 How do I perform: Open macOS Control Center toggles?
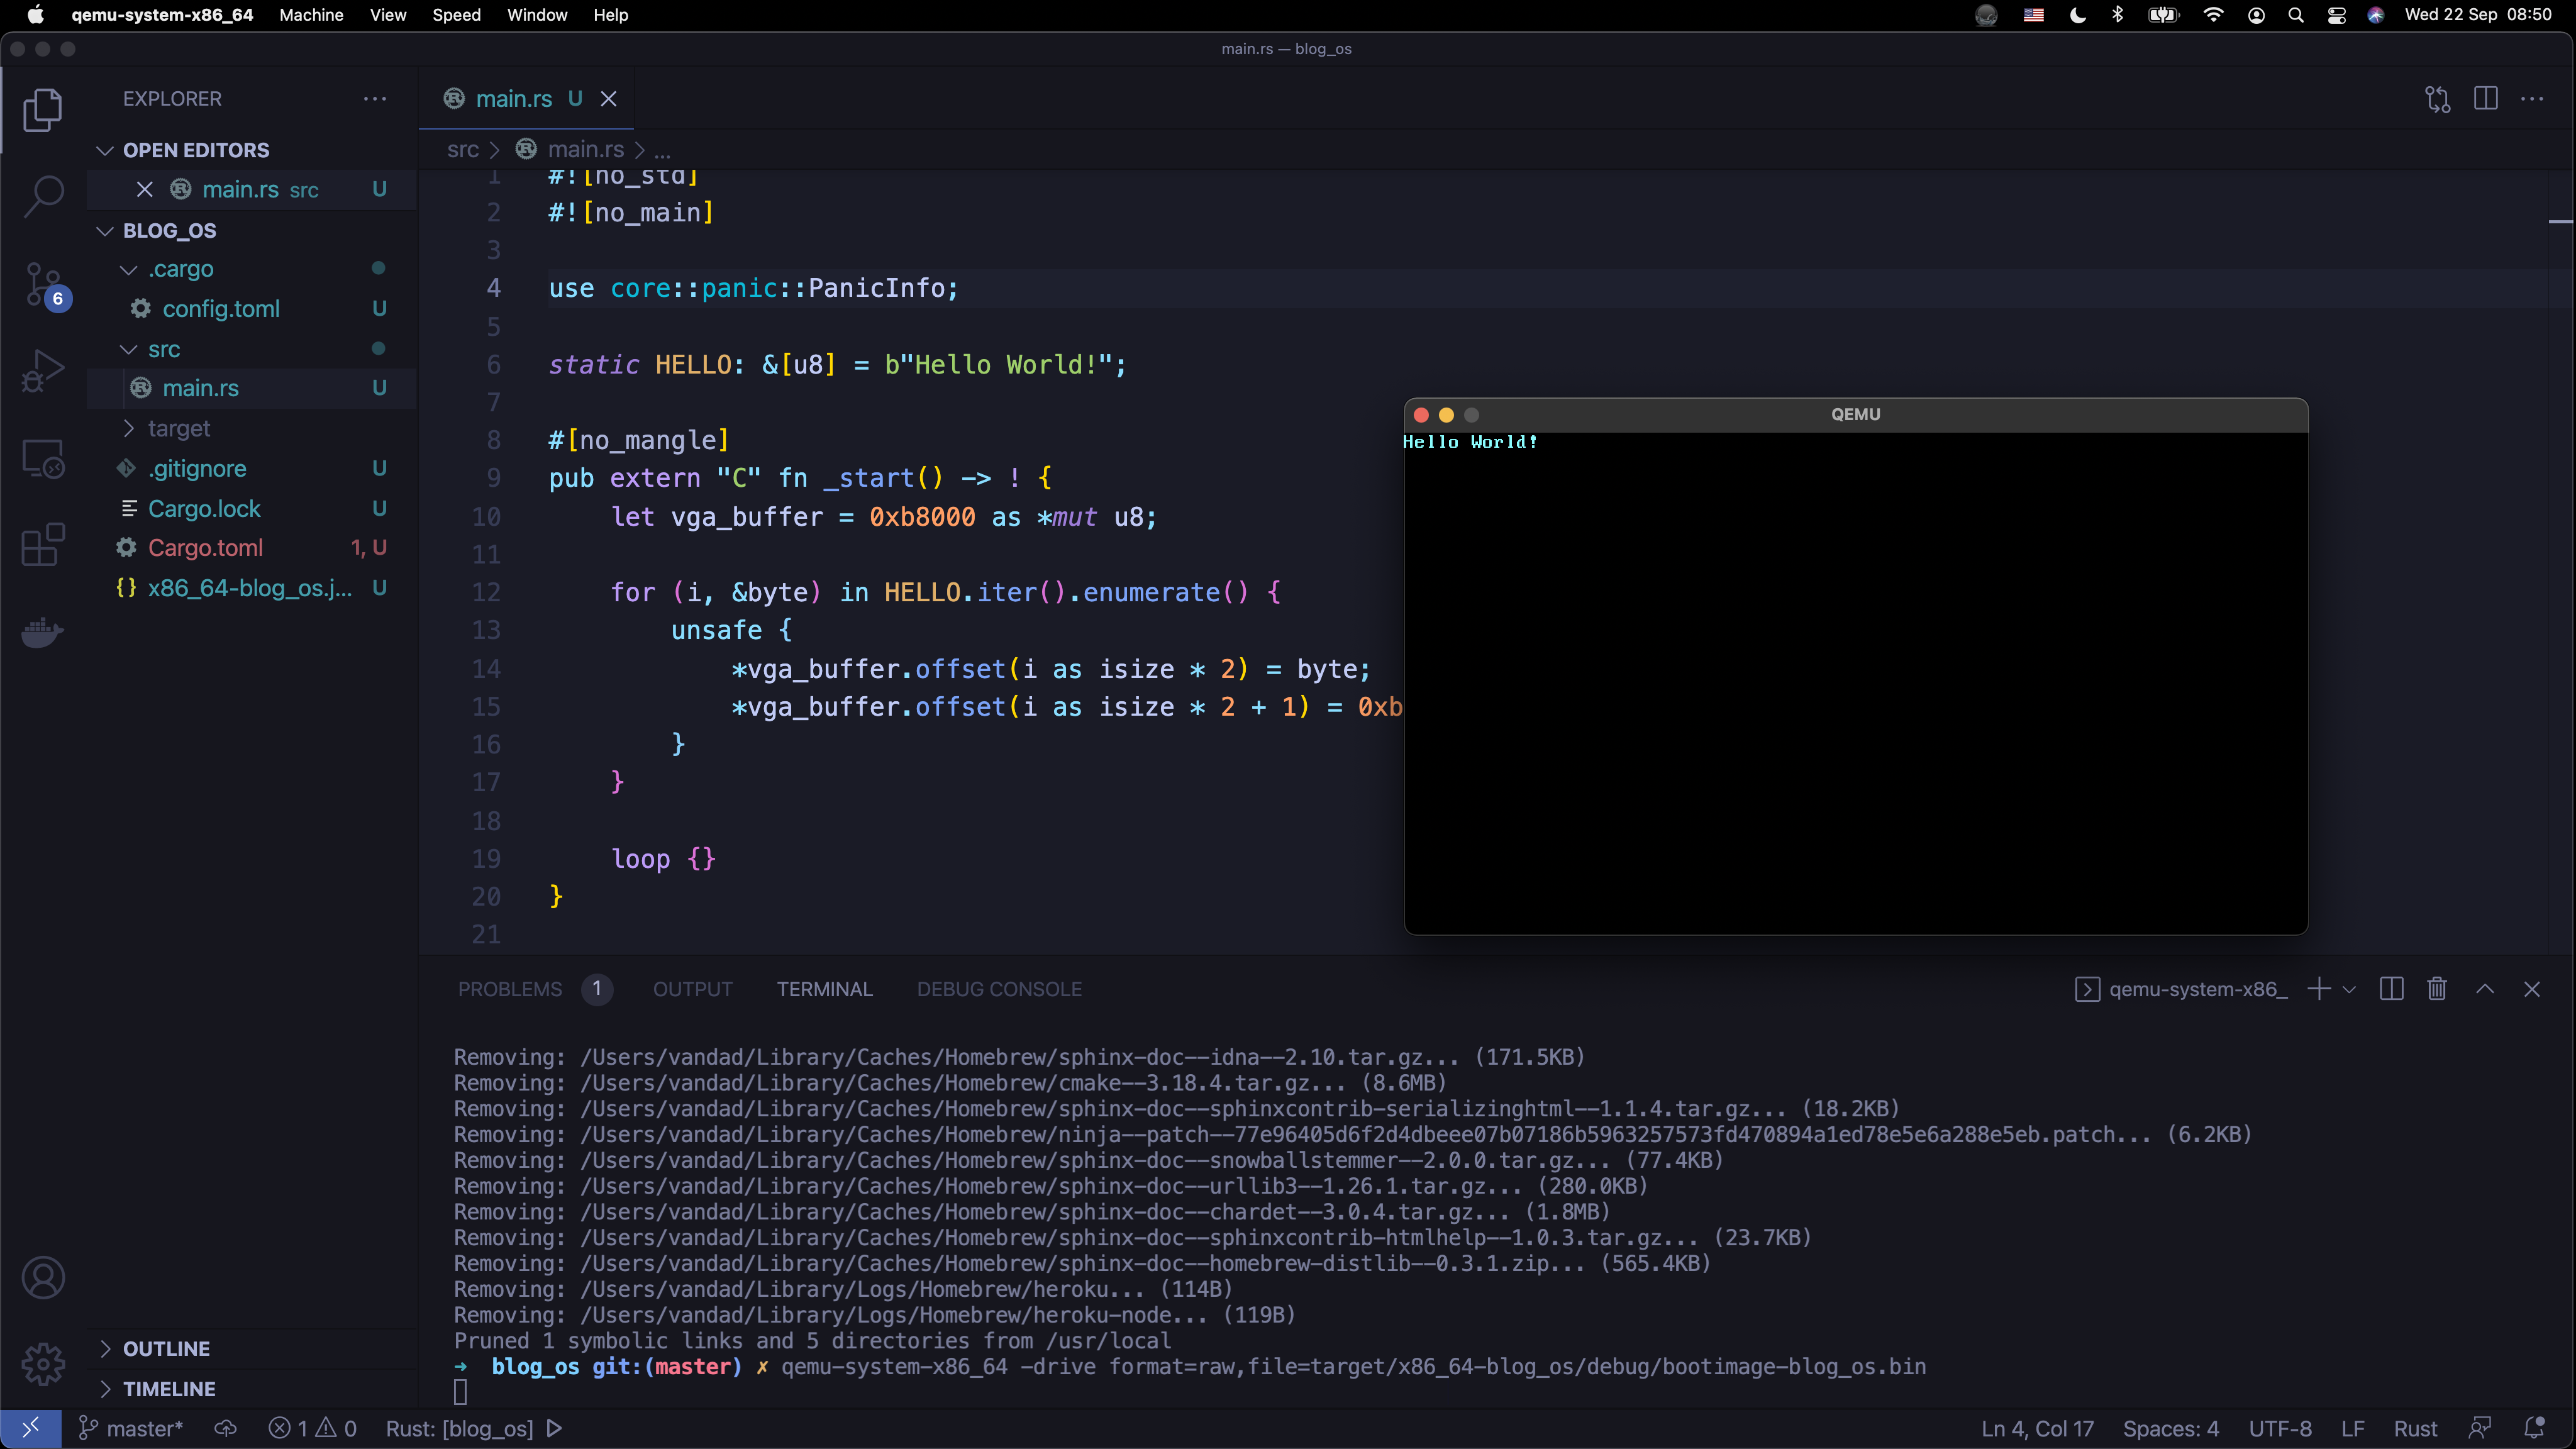click(x=2337, y=15)
